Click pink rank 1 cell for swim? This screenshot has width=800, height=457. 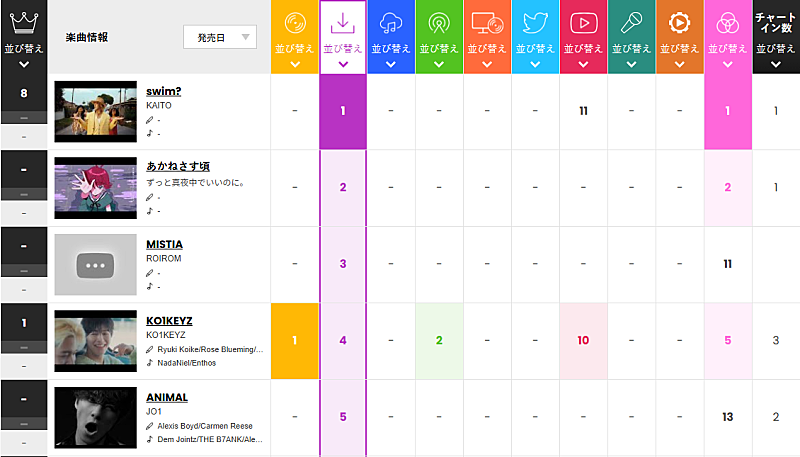point(728,111)
